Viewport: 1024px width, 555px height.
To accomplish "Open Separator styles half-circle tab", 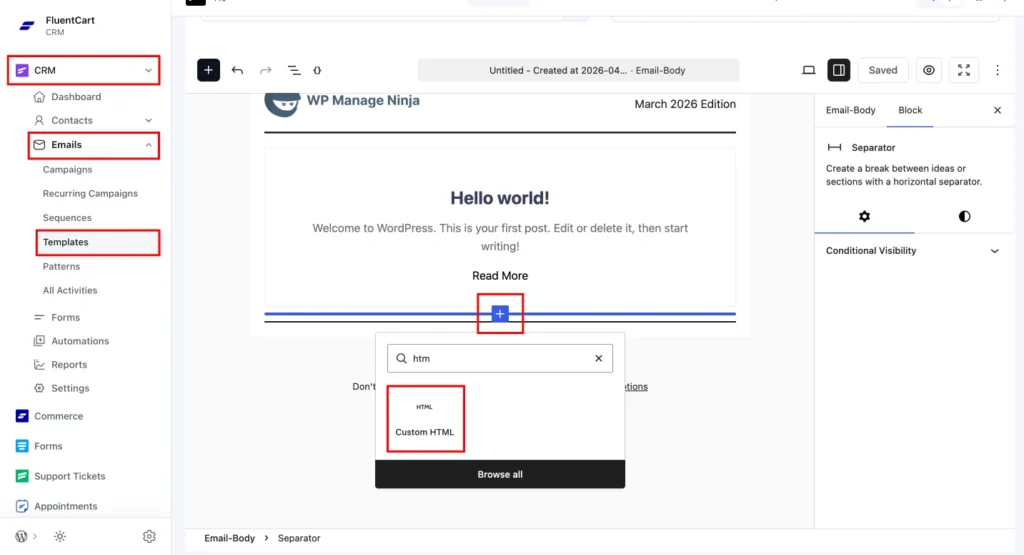I will [x=965, y=216].
